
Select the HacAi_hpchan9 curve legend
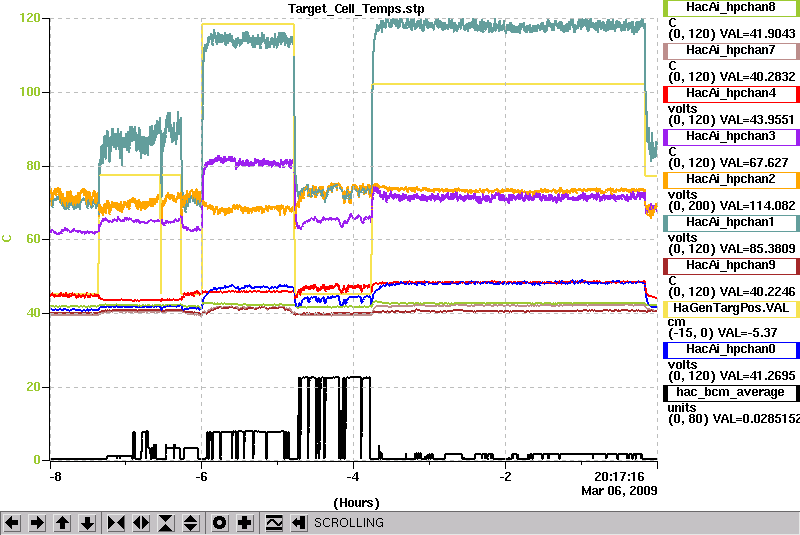click(x=731, y=266)
